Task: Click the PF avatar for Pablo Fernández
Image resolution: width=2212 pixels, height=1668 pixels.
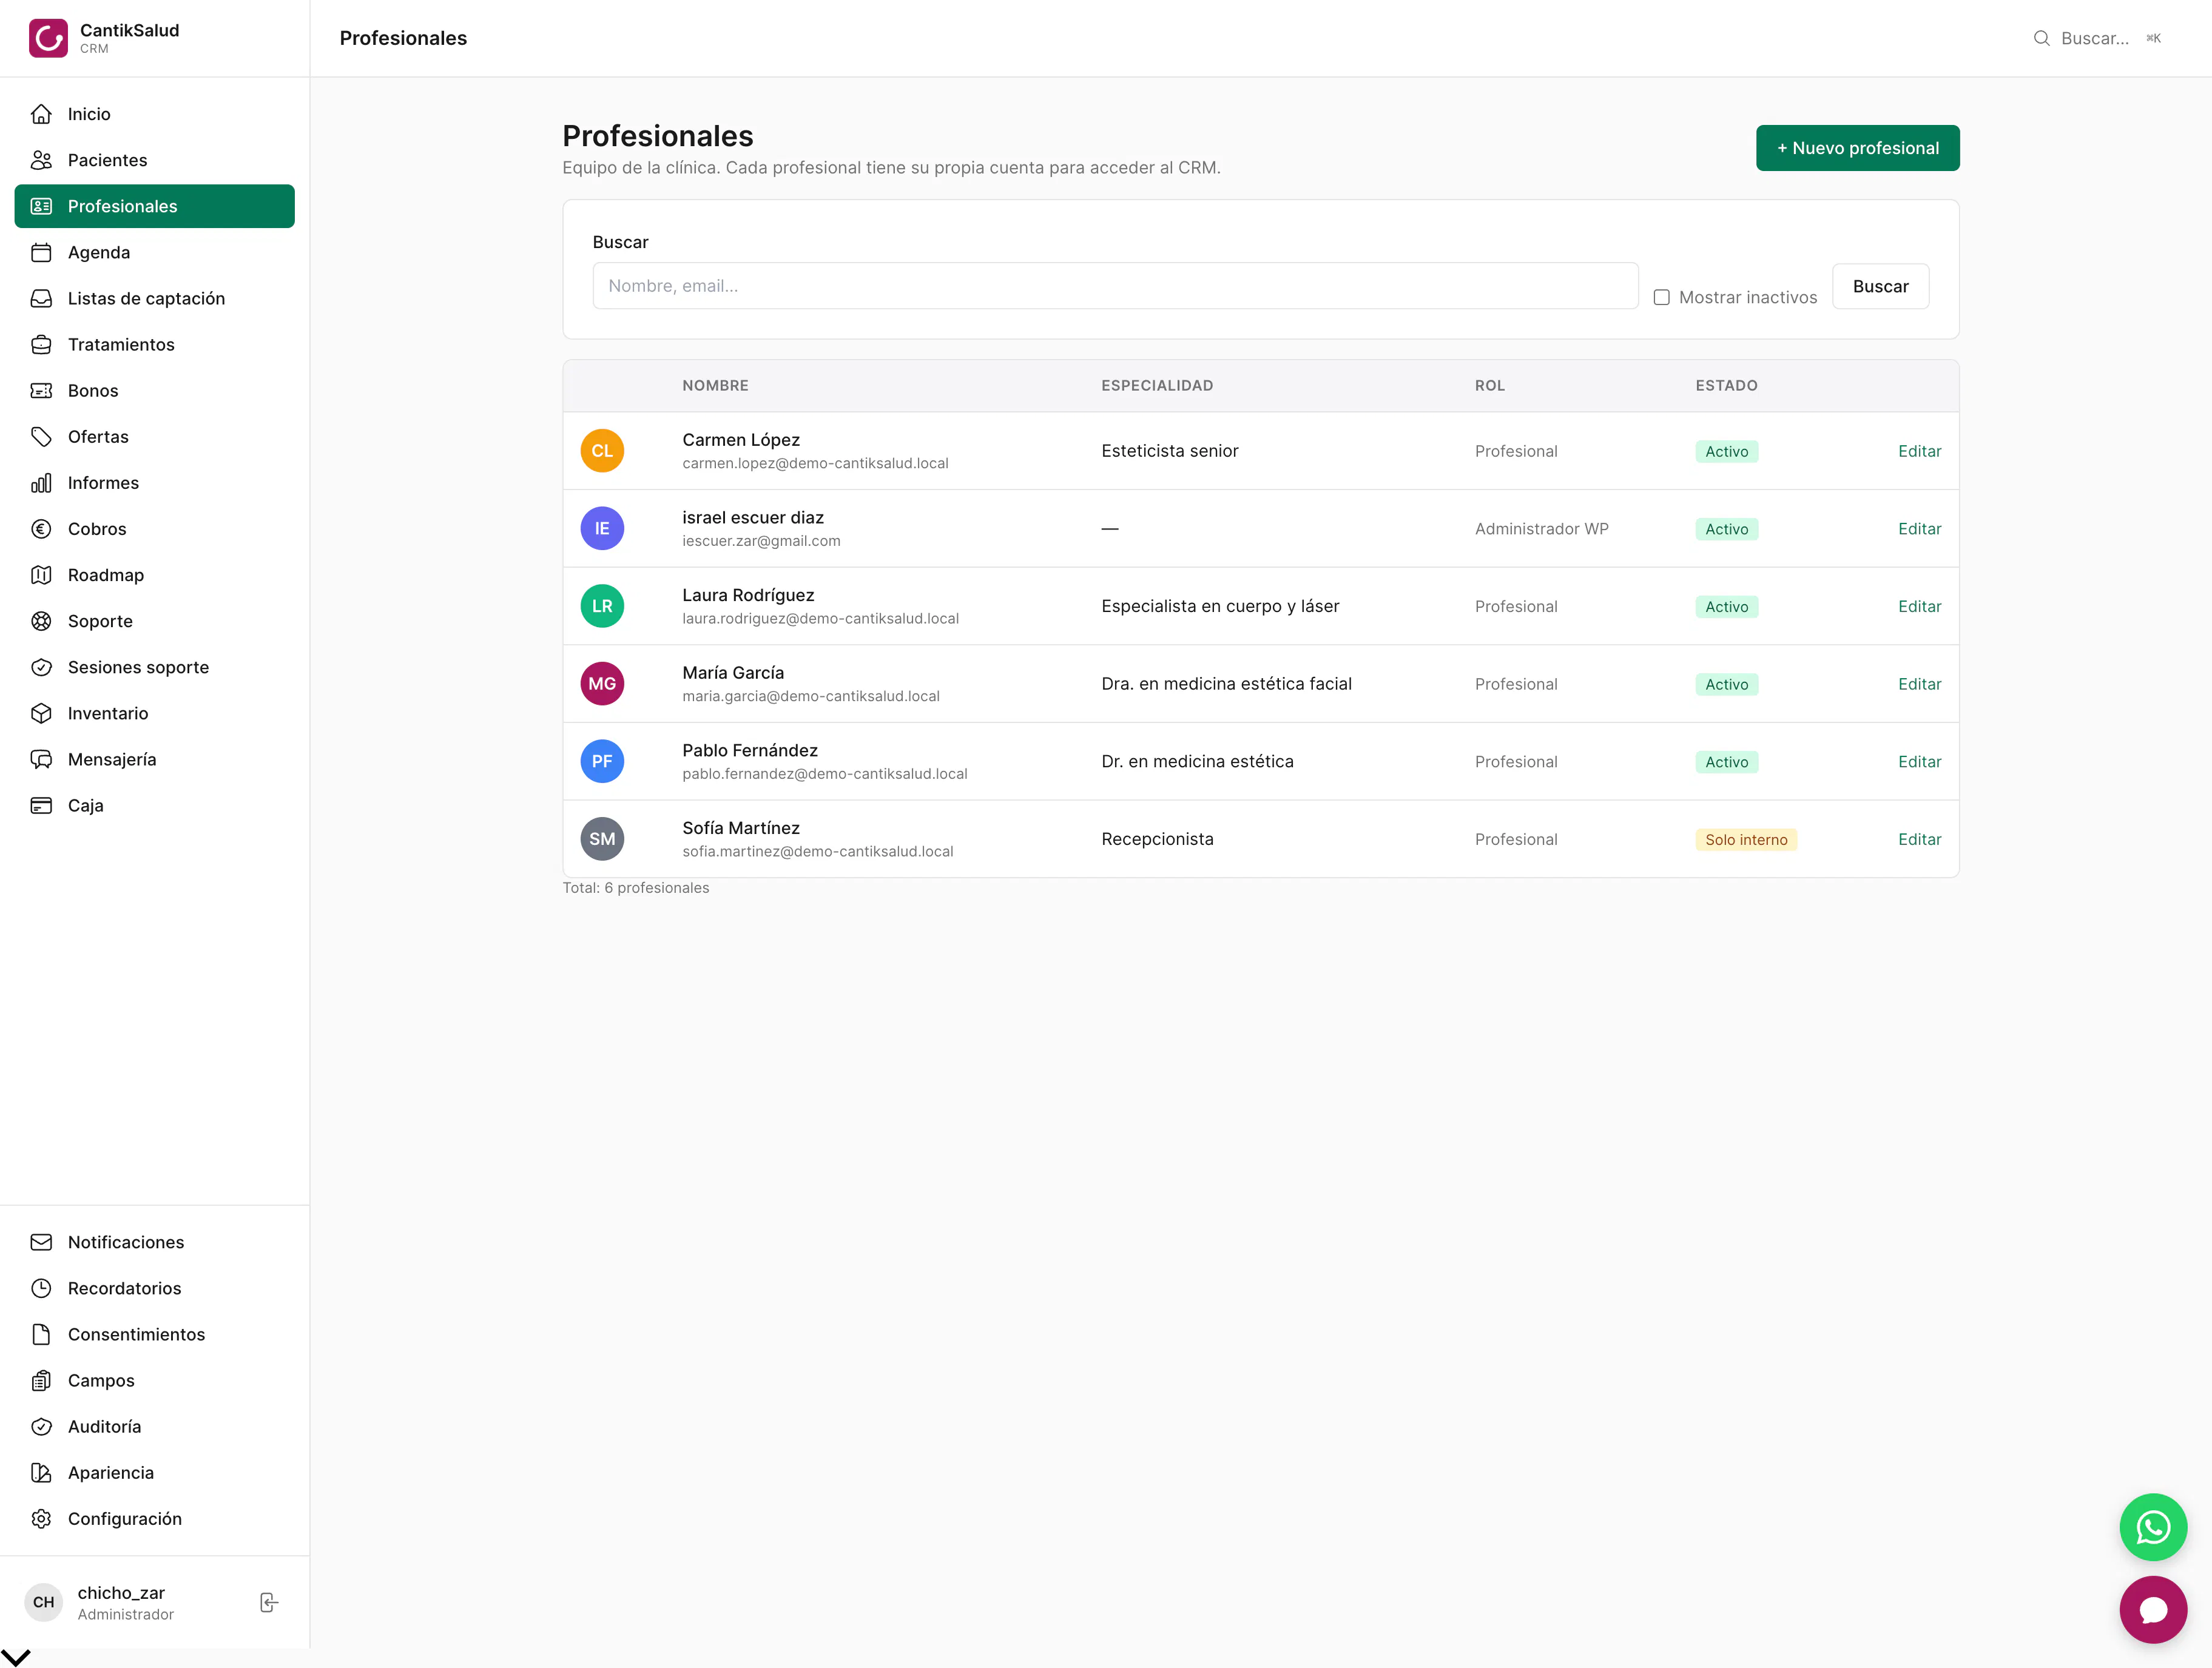Action: [x=602, y=762]
